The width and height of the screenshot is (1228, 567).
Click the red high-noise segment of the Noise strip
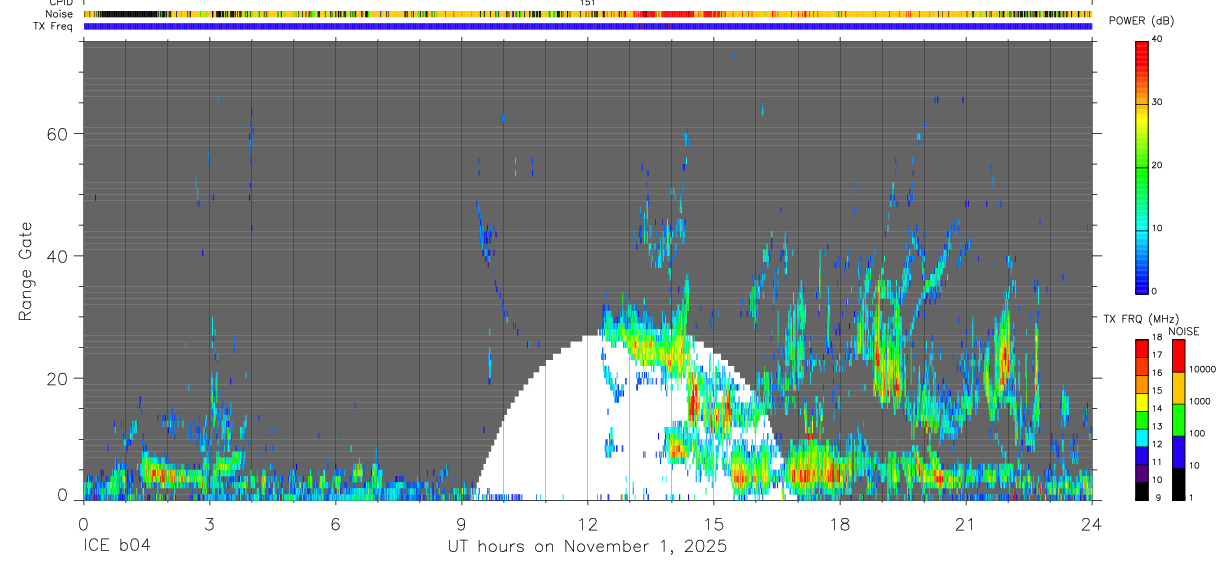678,14
